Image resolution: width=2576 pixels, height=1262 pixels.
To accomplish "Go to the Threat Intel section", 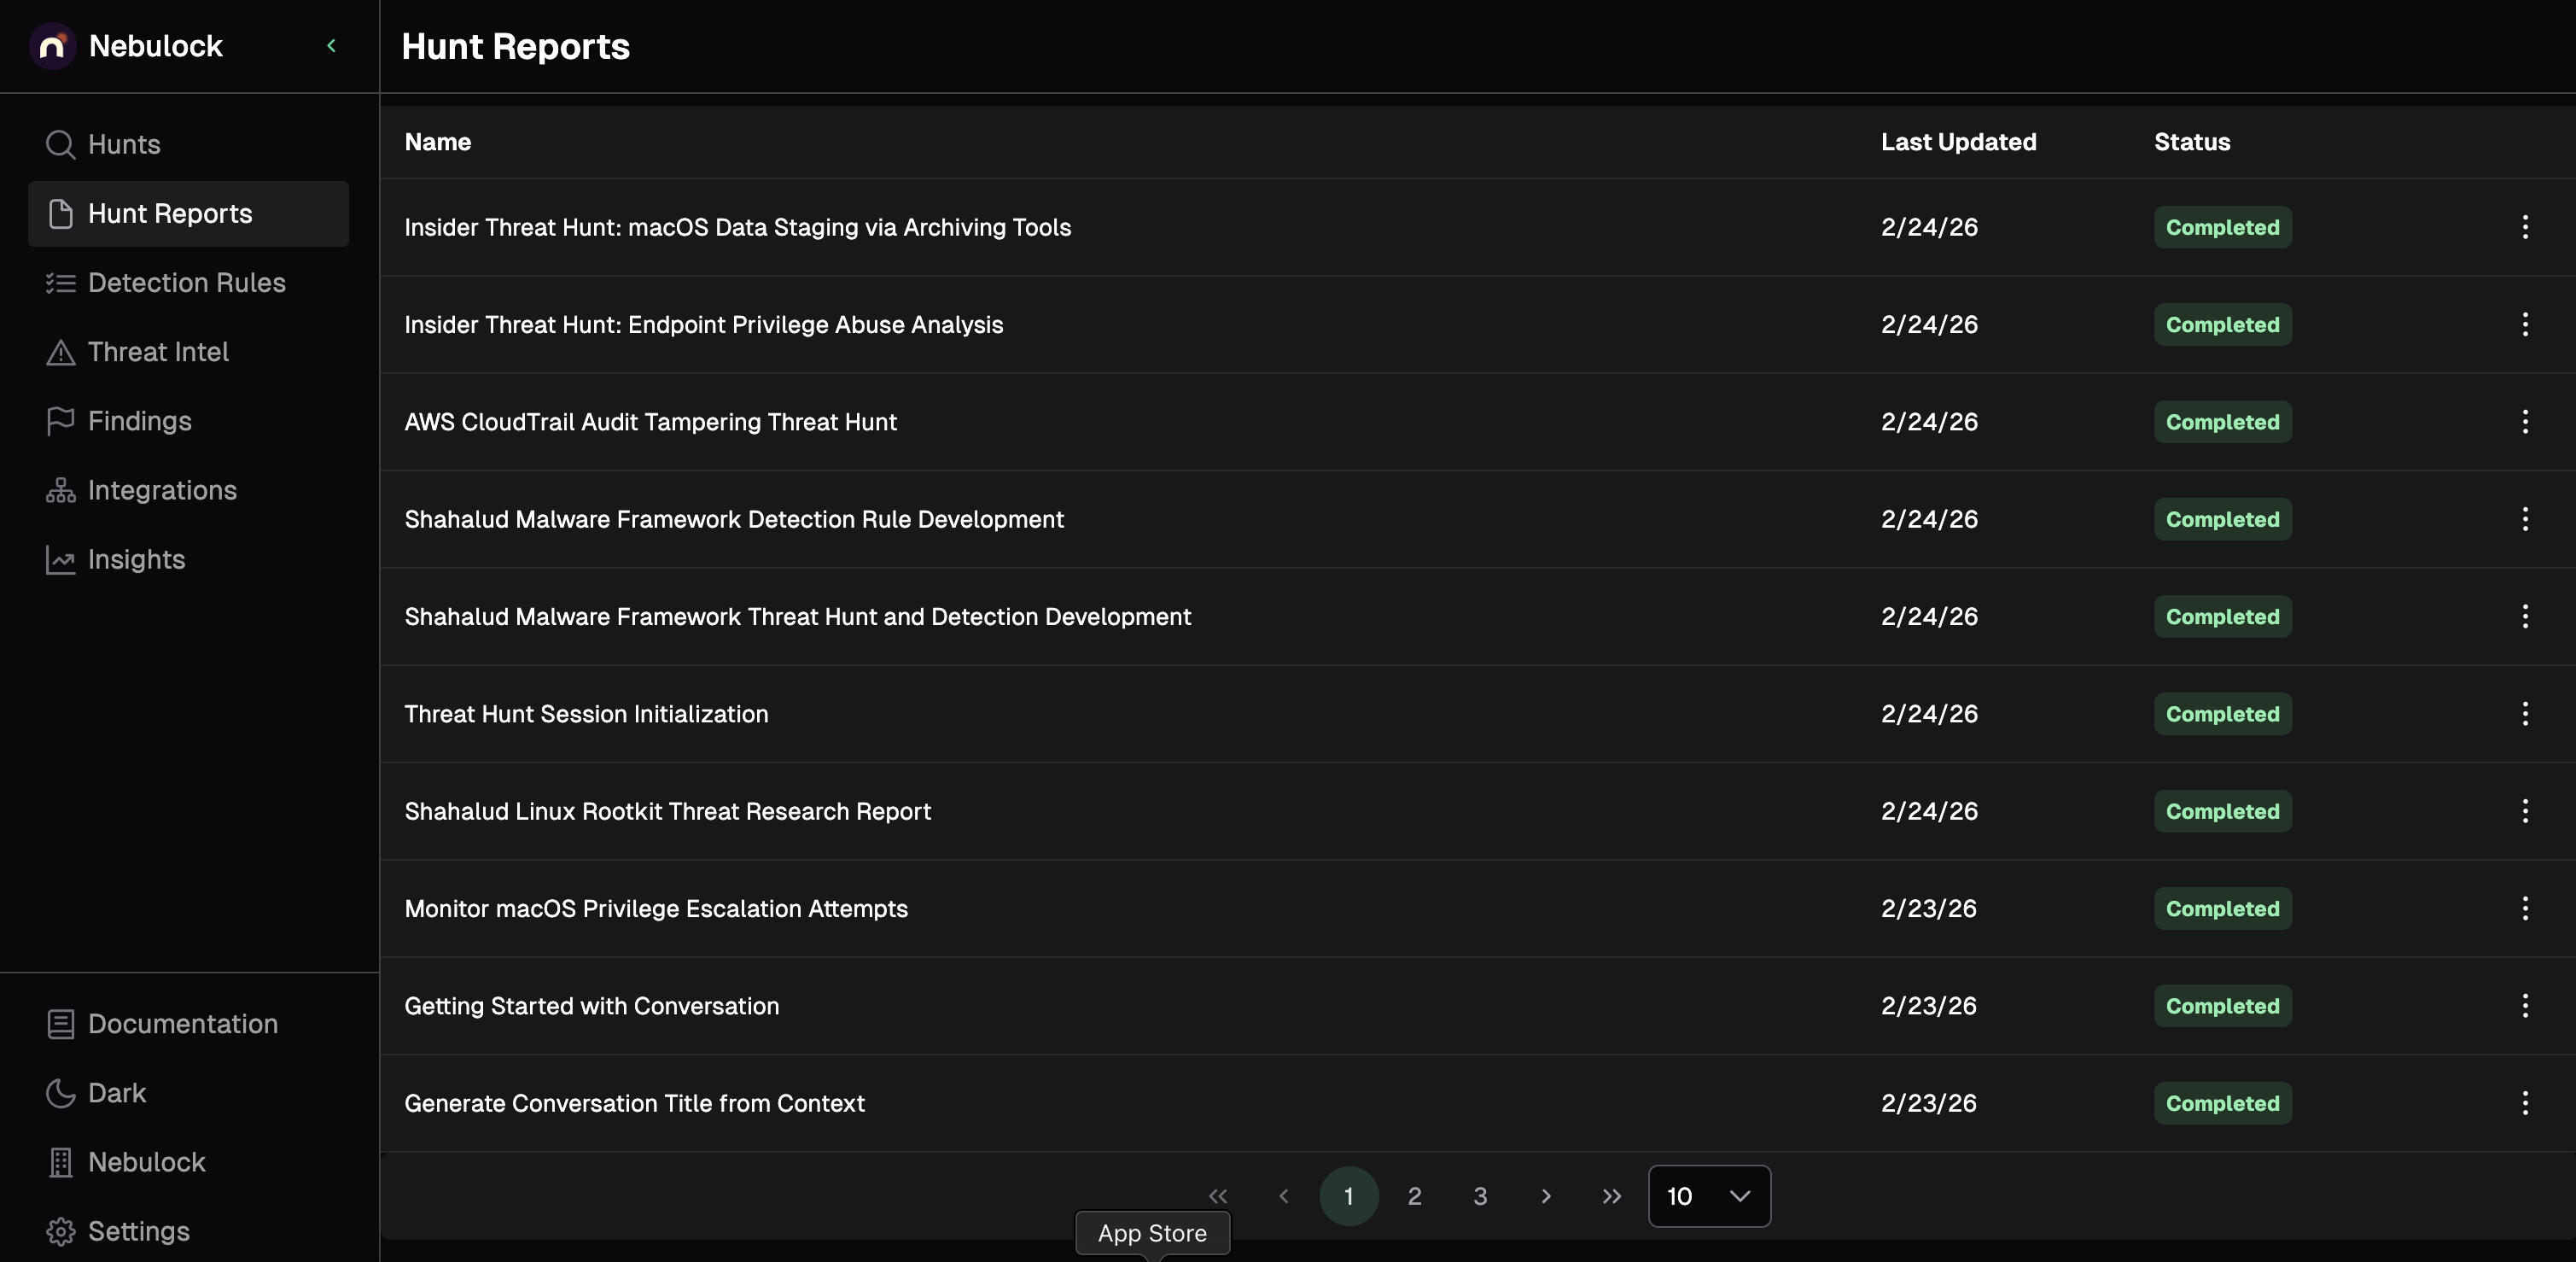I will point(158,352).
